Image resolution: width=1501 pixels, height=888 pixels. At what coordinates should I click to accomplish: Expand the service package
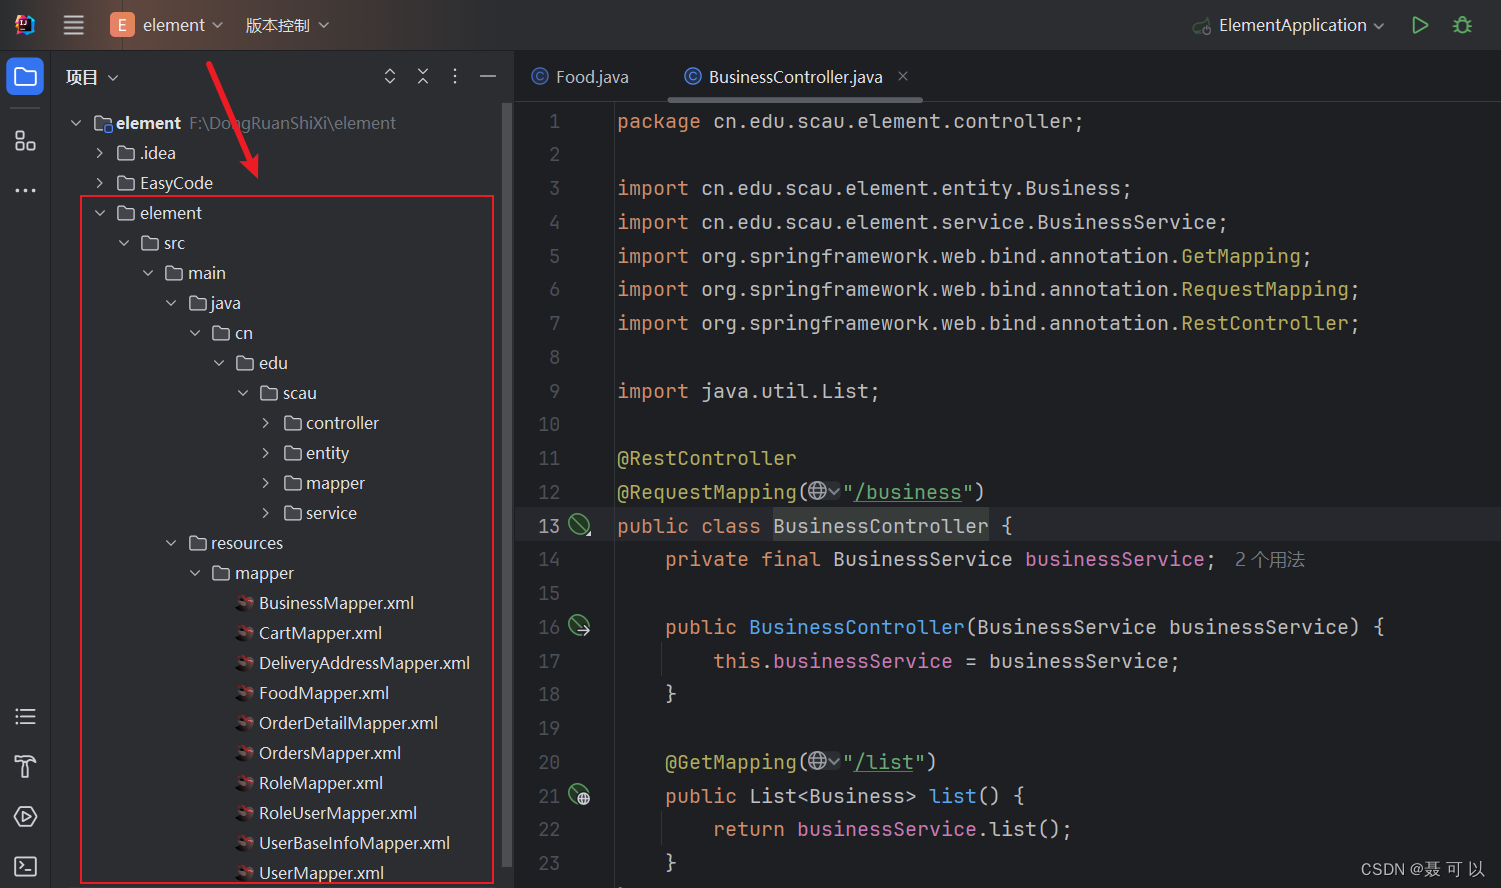tap(266, 513)
